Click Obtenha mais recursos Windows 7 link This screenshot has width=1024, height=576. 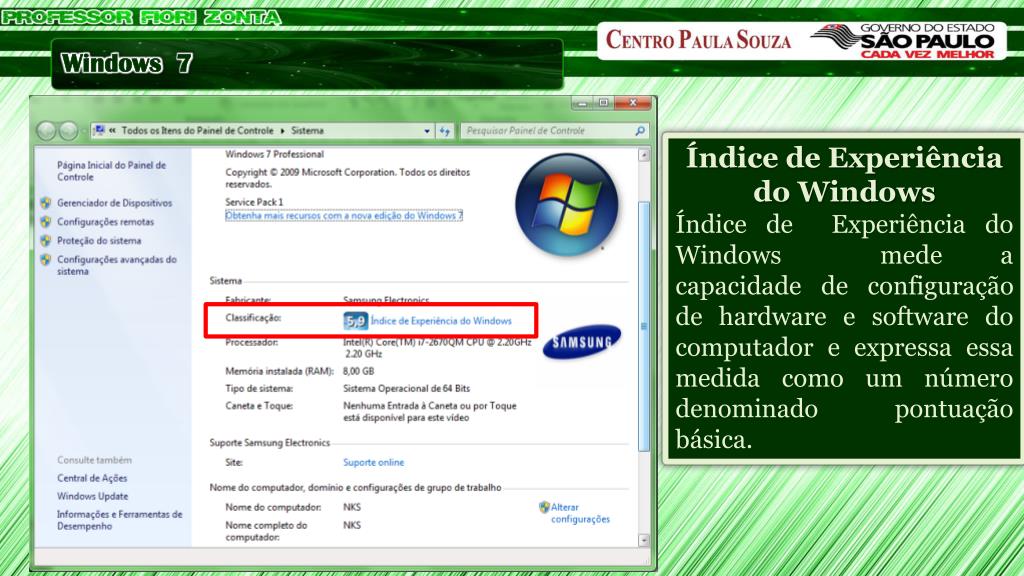pos(344,216)
